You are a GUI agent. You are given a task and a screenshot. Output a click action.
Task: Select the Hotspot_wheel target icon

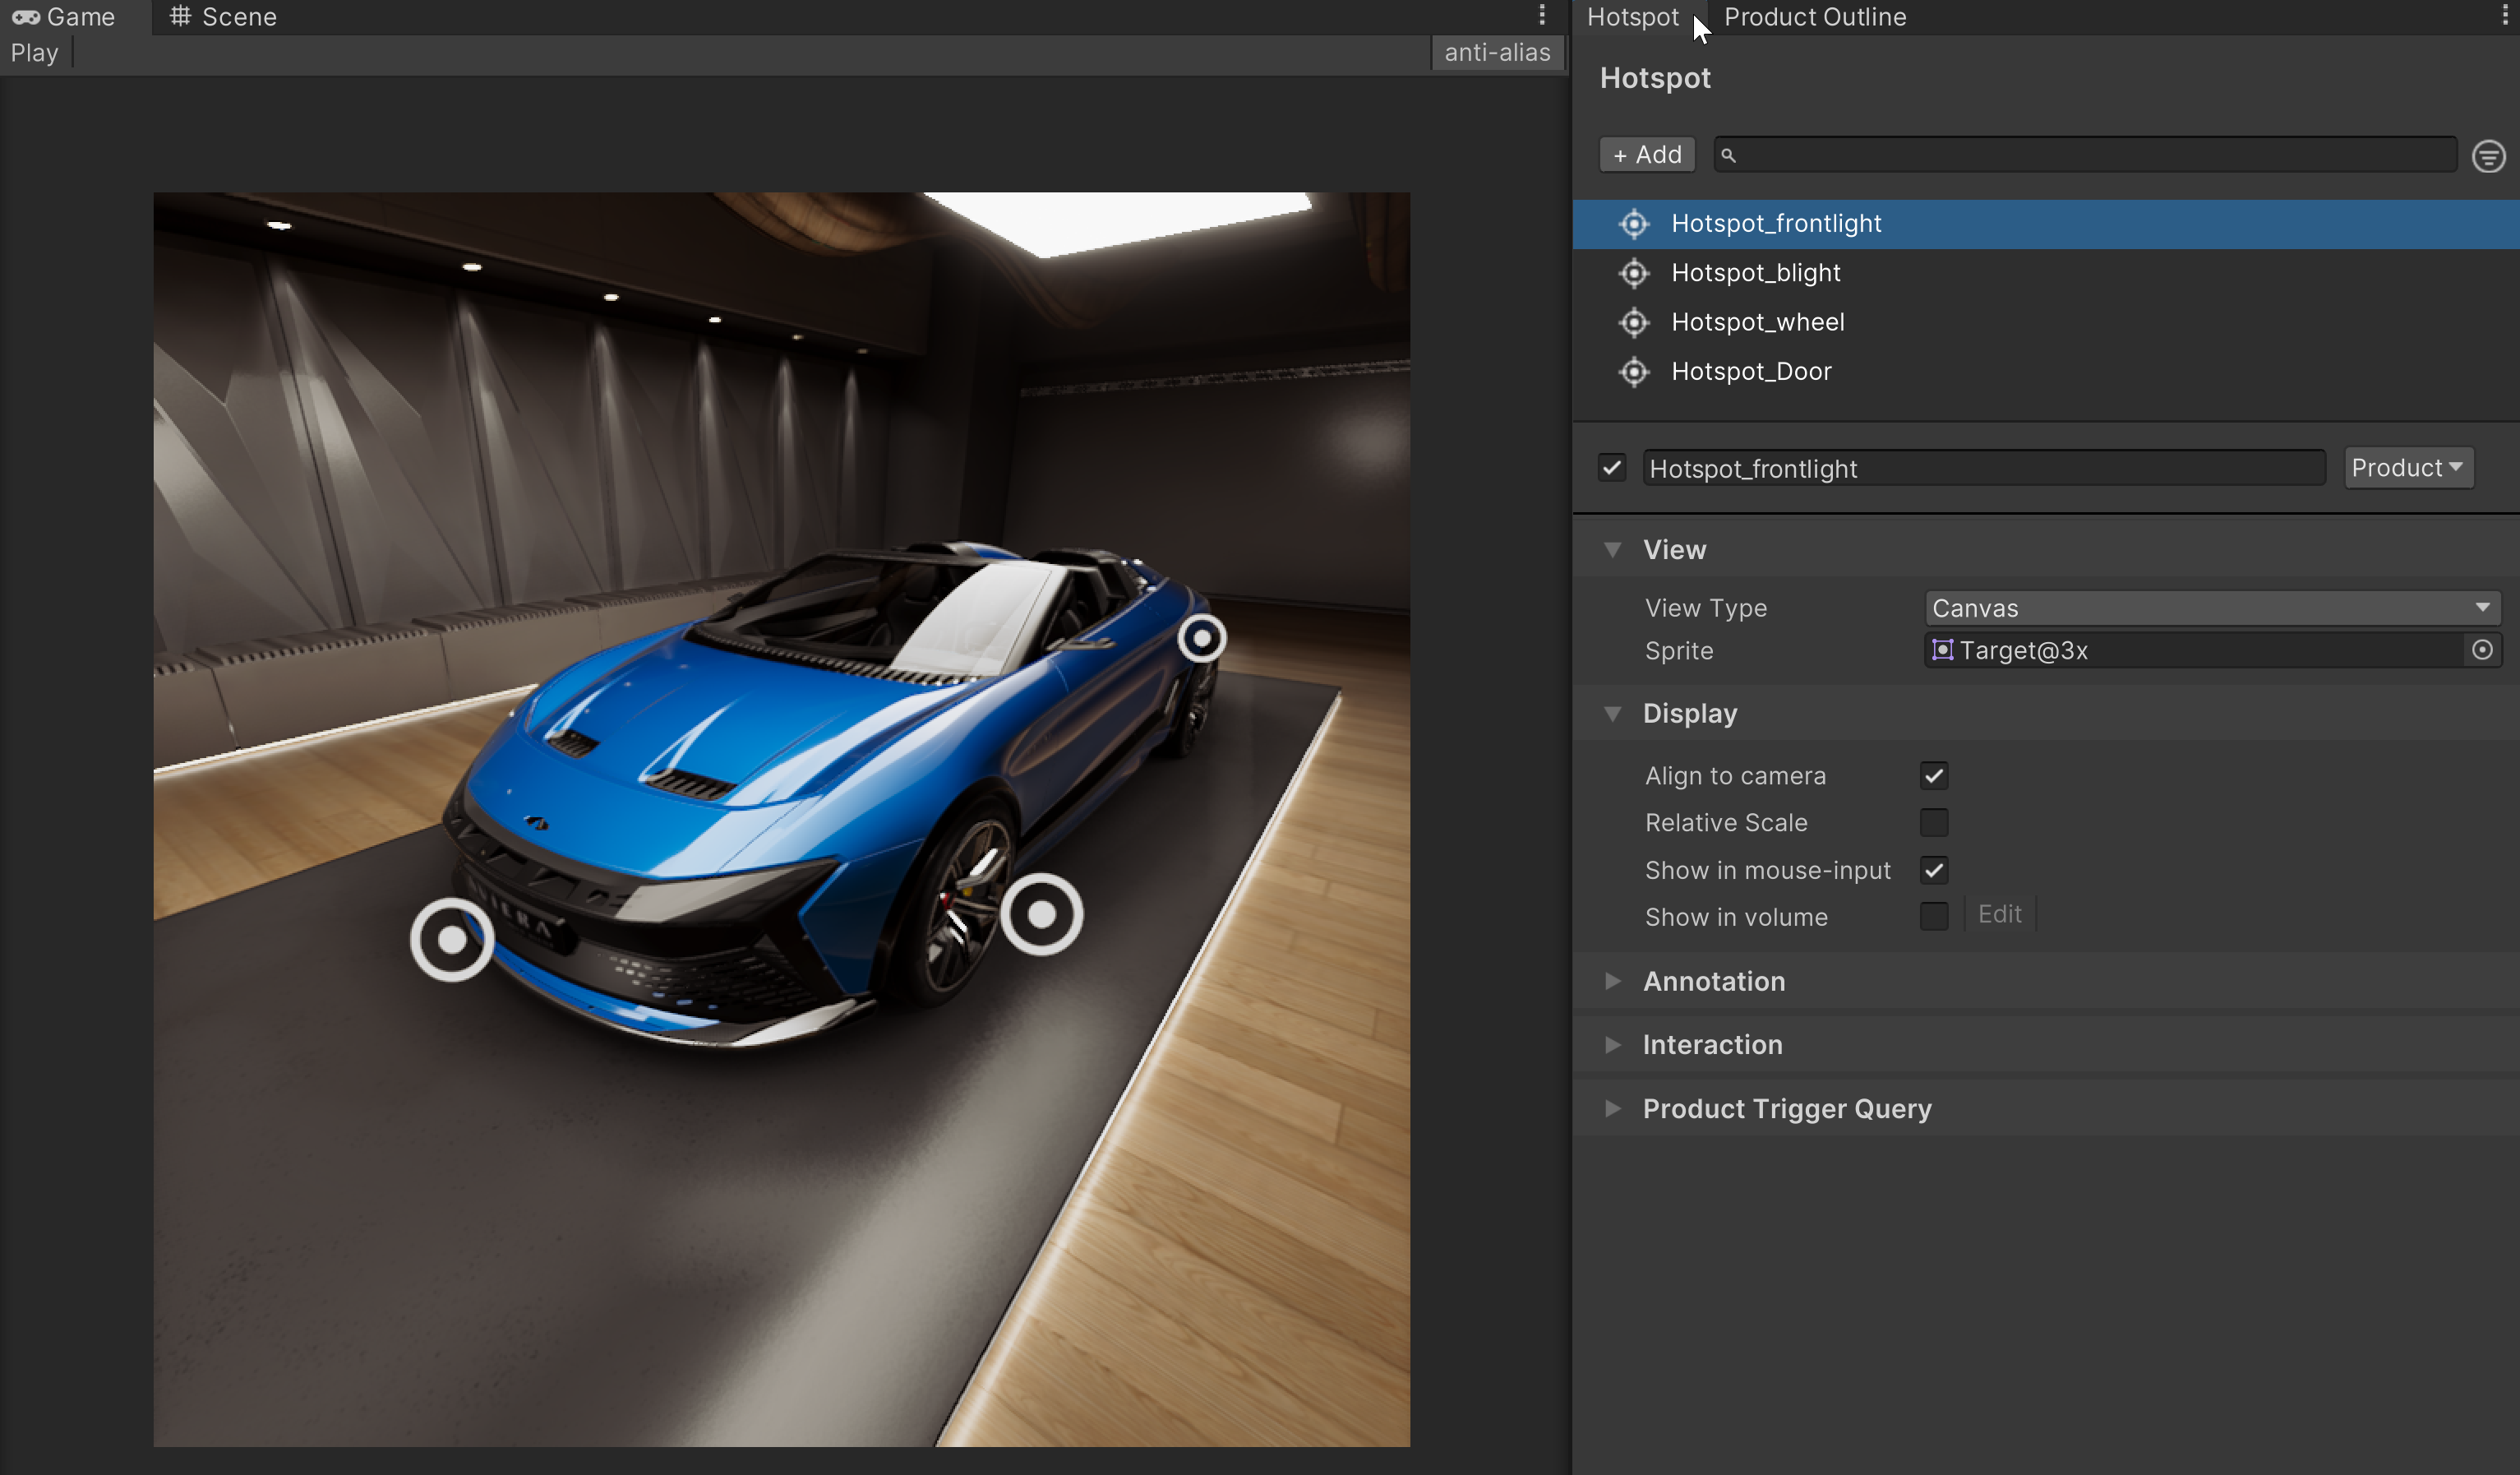tap(1634, 321)
